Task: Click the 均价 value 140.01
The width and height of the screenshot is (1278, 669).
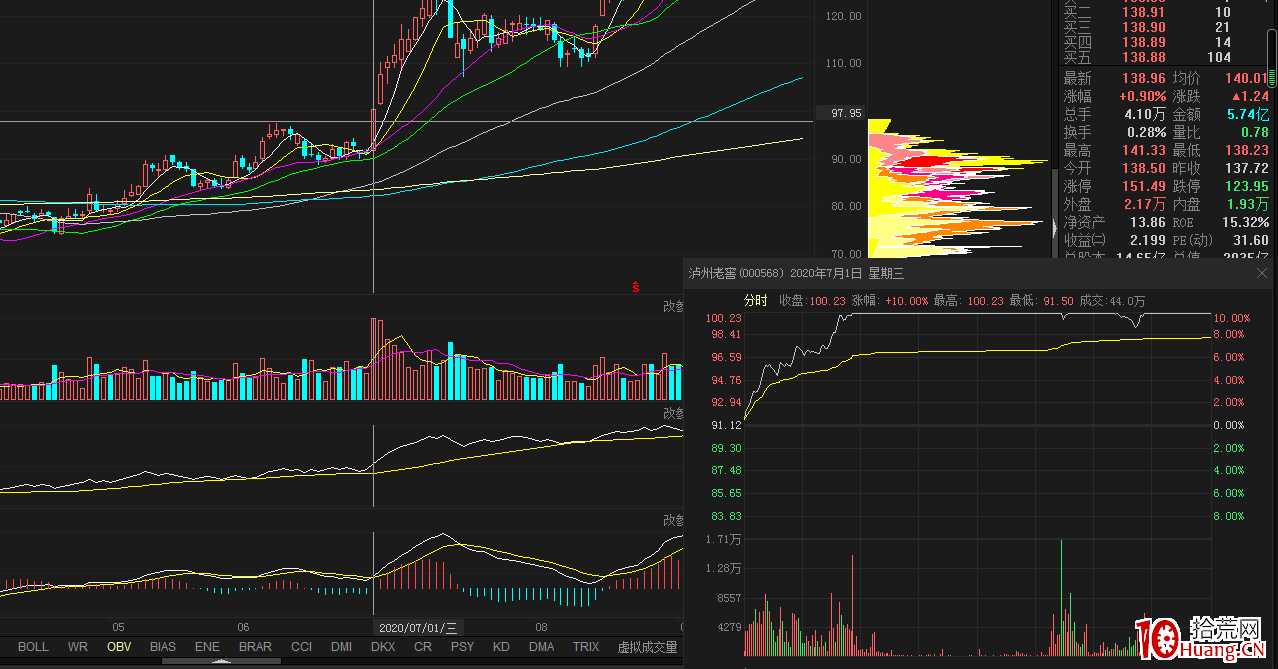Action: [1247, 78]
